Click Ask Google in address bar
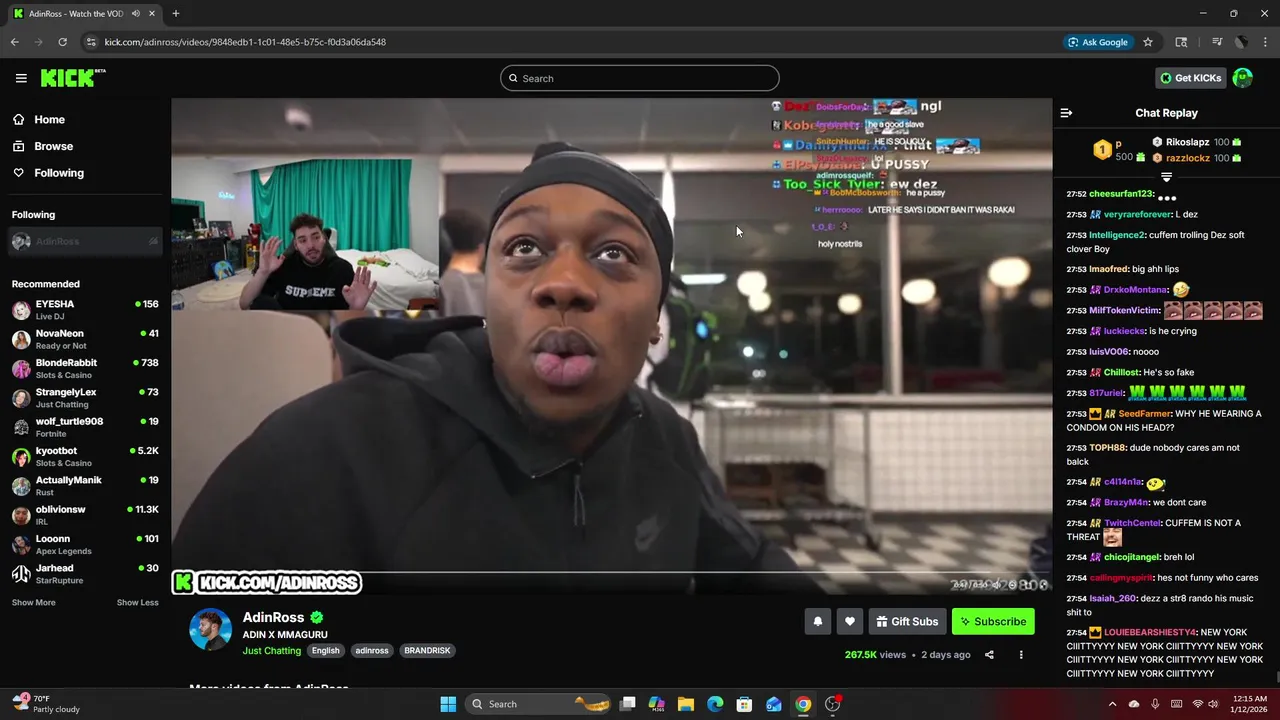This screenshot has width=1280, height=720. click(x=1097, y=42)
